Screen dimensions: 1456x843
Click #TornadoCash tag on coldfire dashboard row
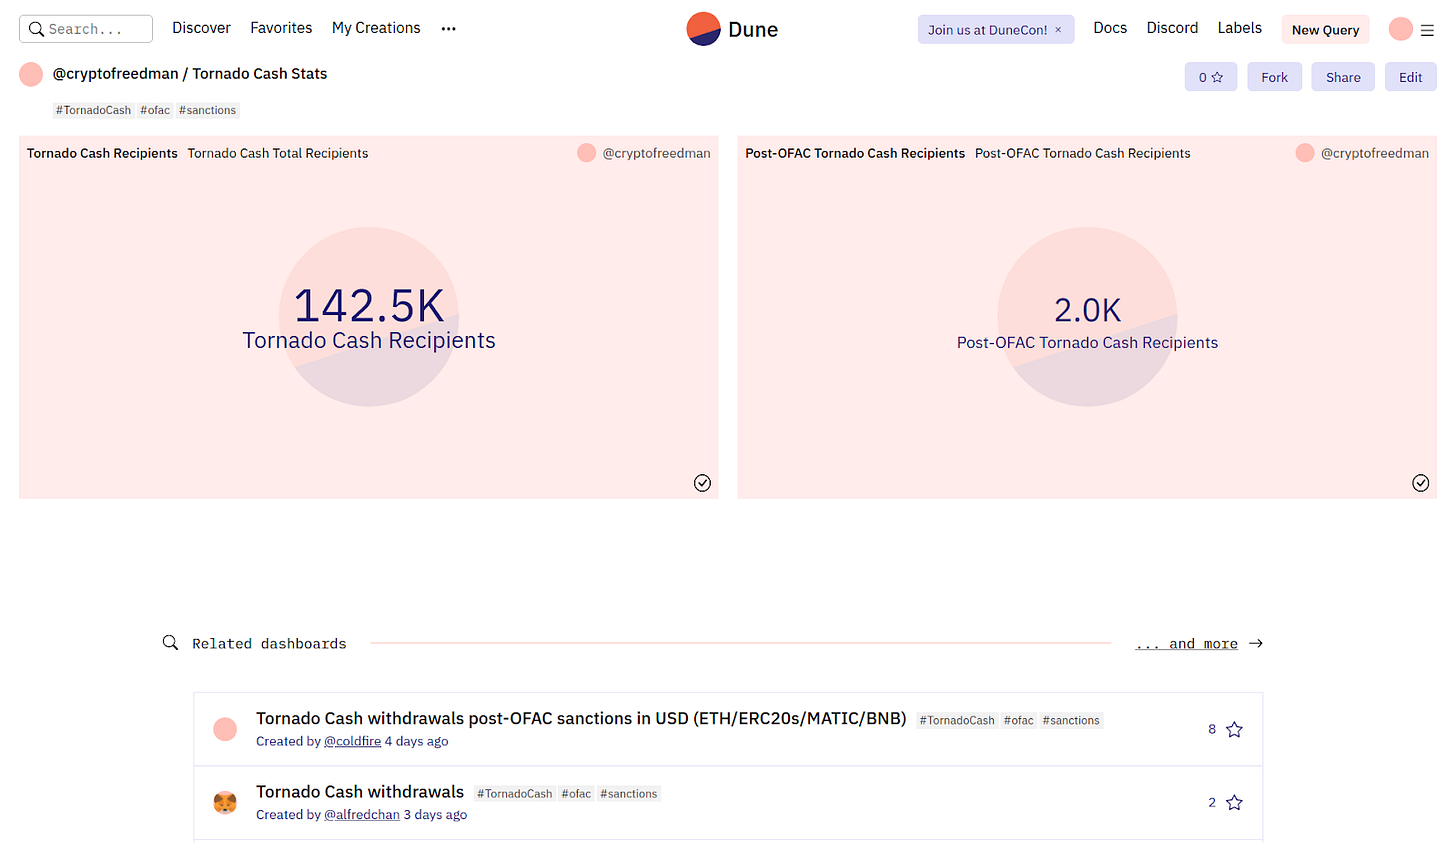(x=957, y=720)
